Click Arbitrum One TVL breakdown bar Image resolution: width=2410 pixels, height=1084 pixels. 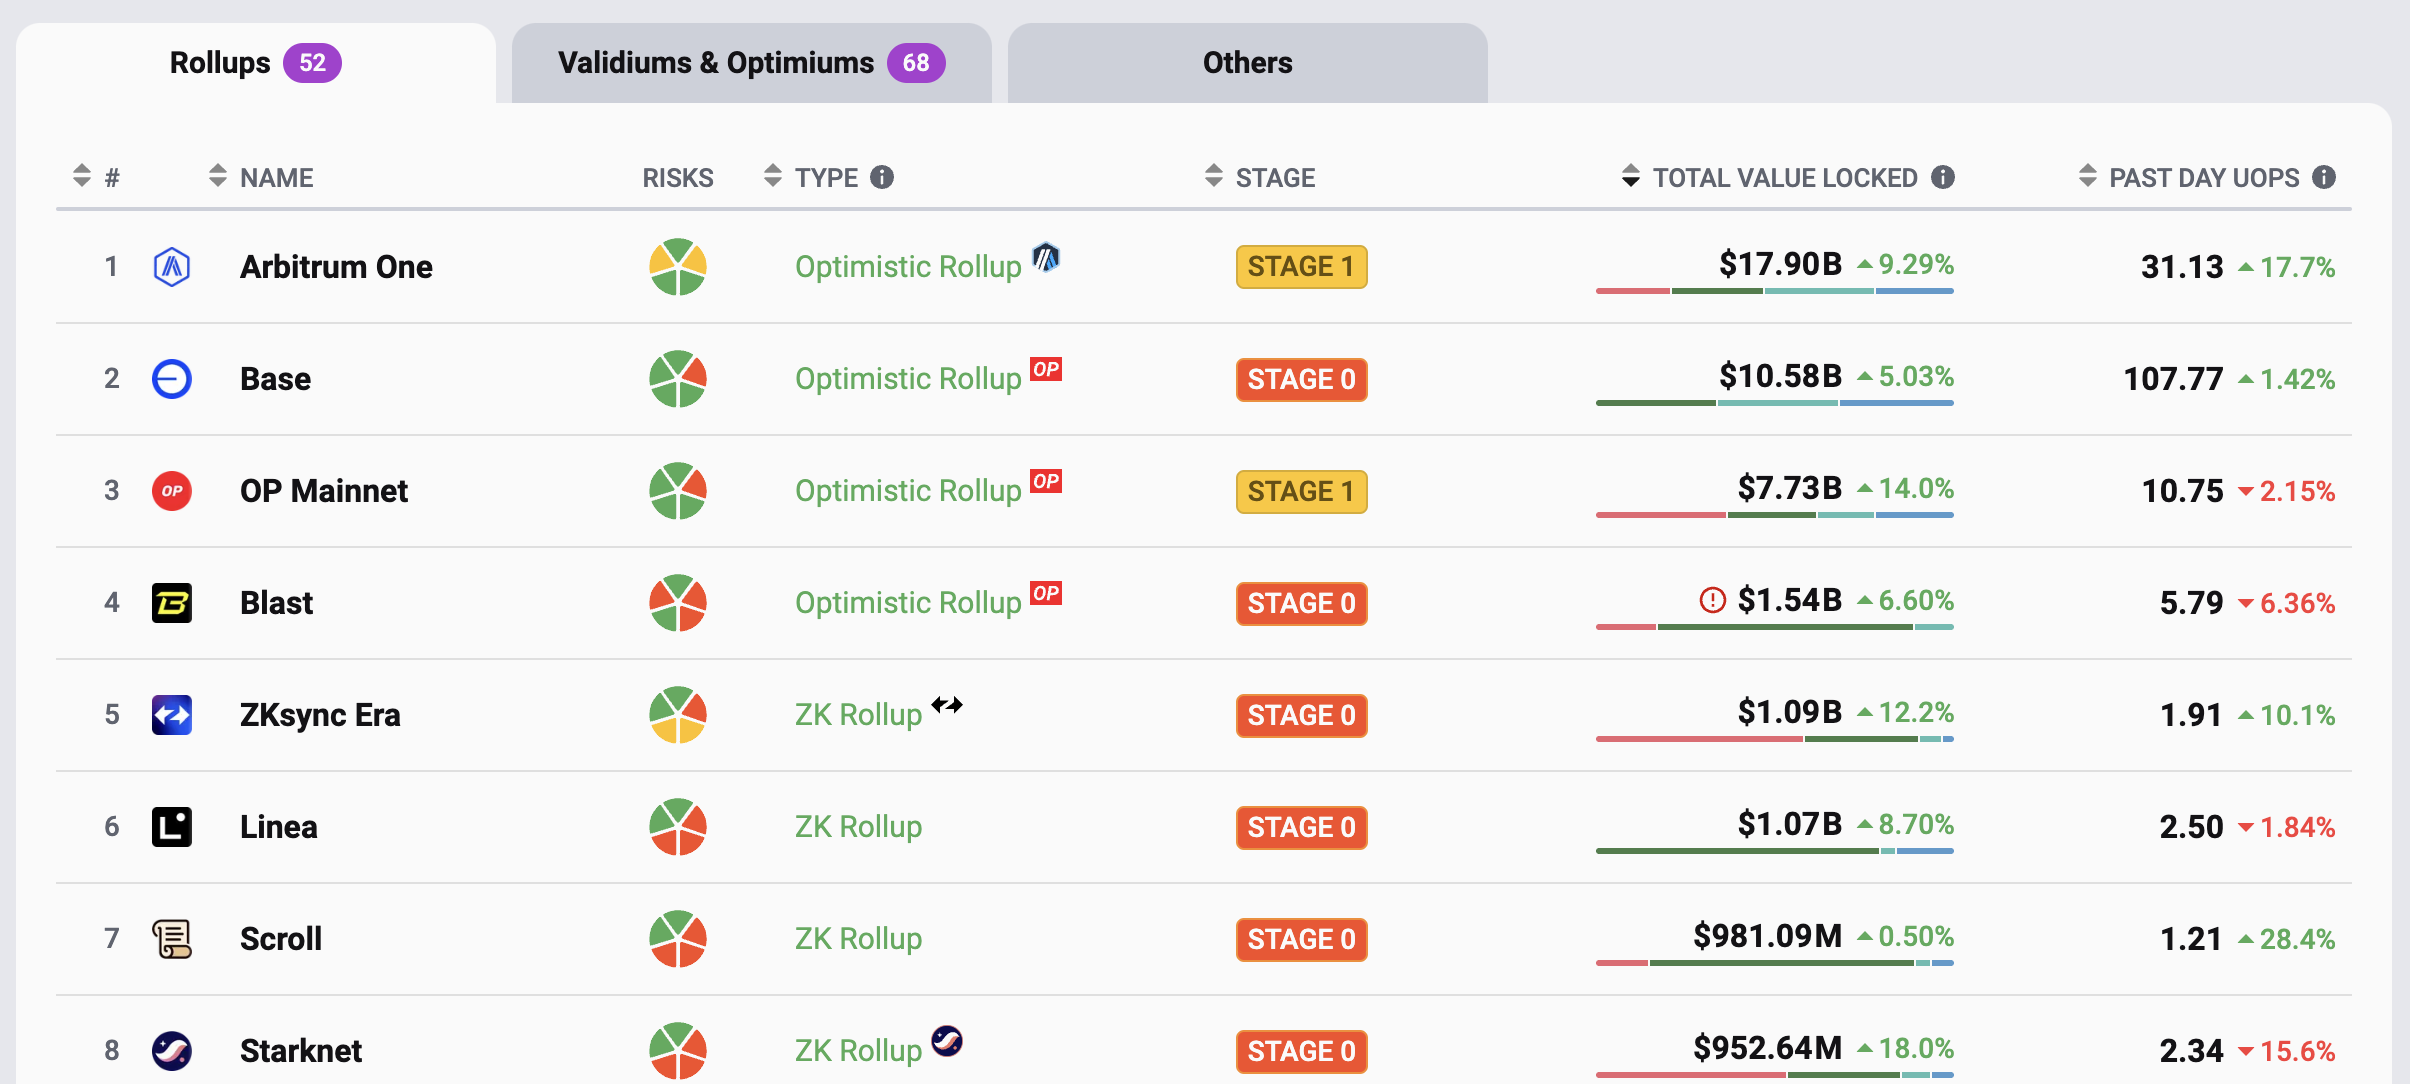(1775, 291)
